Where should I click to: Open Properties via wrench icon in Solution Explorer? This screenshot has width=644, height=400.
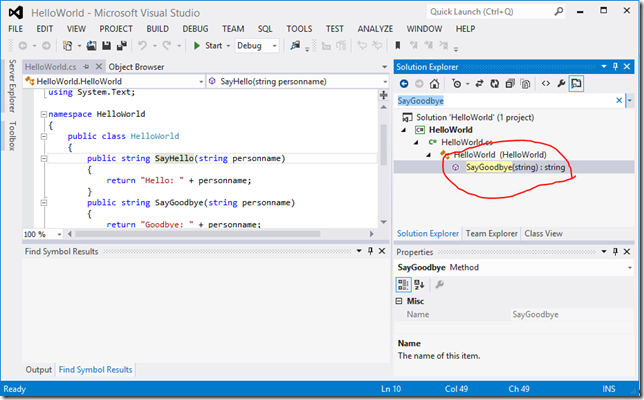[x=561, y=84]
